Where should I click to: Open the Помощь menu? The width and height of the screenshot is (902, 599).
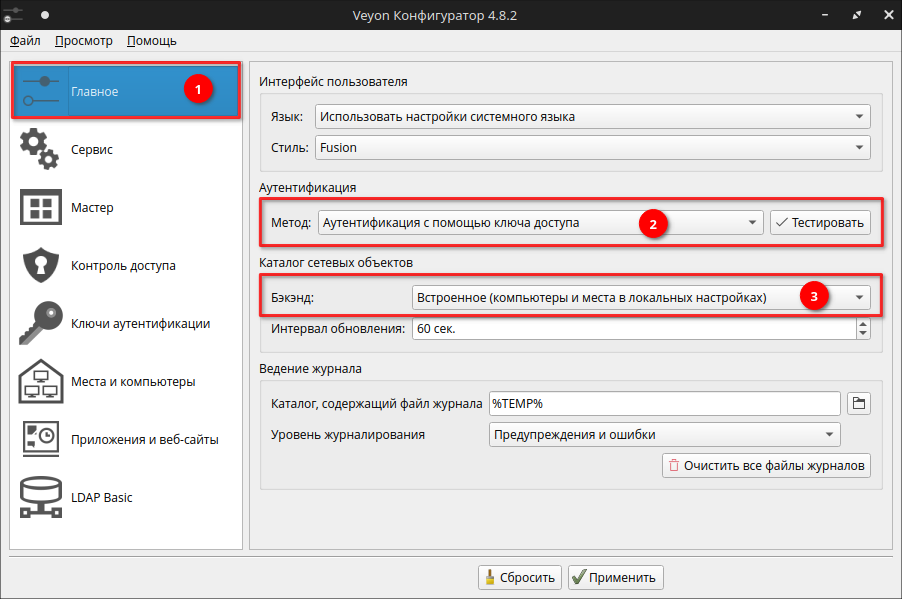point(152,41)
